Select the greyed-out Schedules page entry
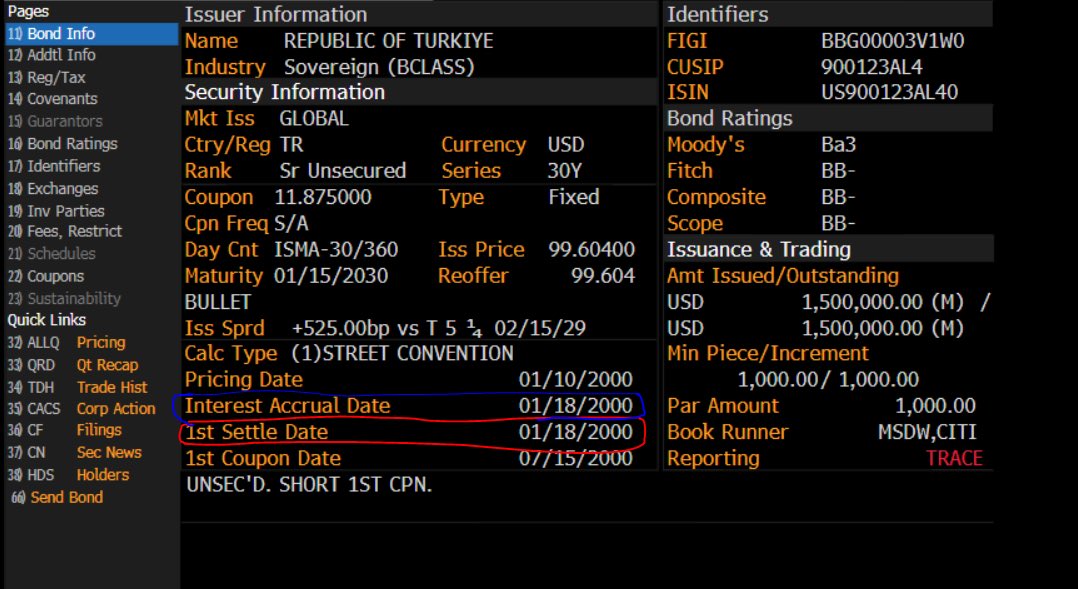 coord(52,254)
